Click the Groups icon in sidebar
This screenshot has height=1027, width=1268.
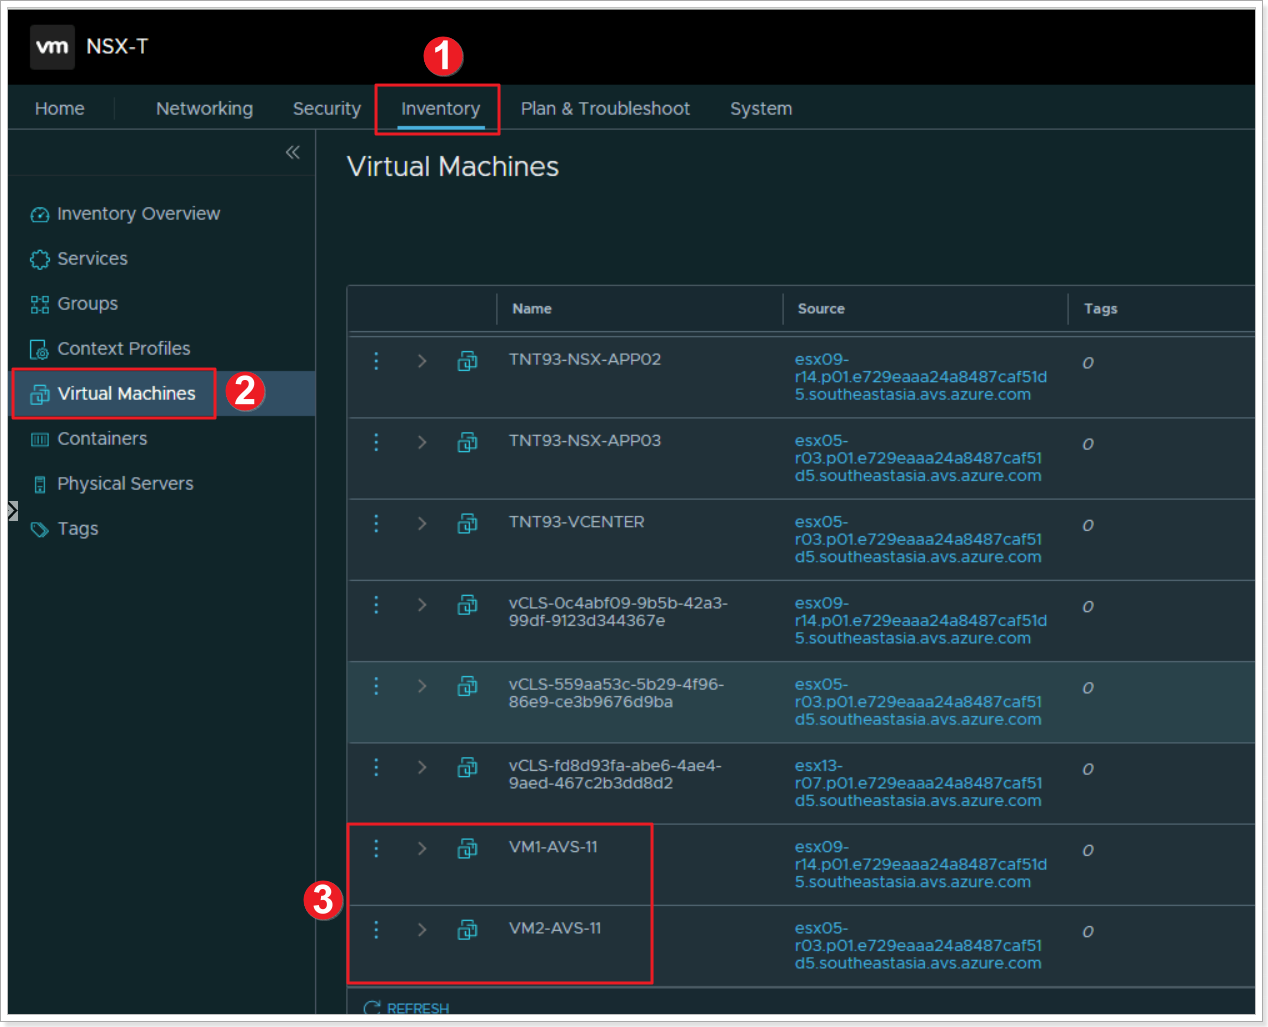(x=40, y=304)
